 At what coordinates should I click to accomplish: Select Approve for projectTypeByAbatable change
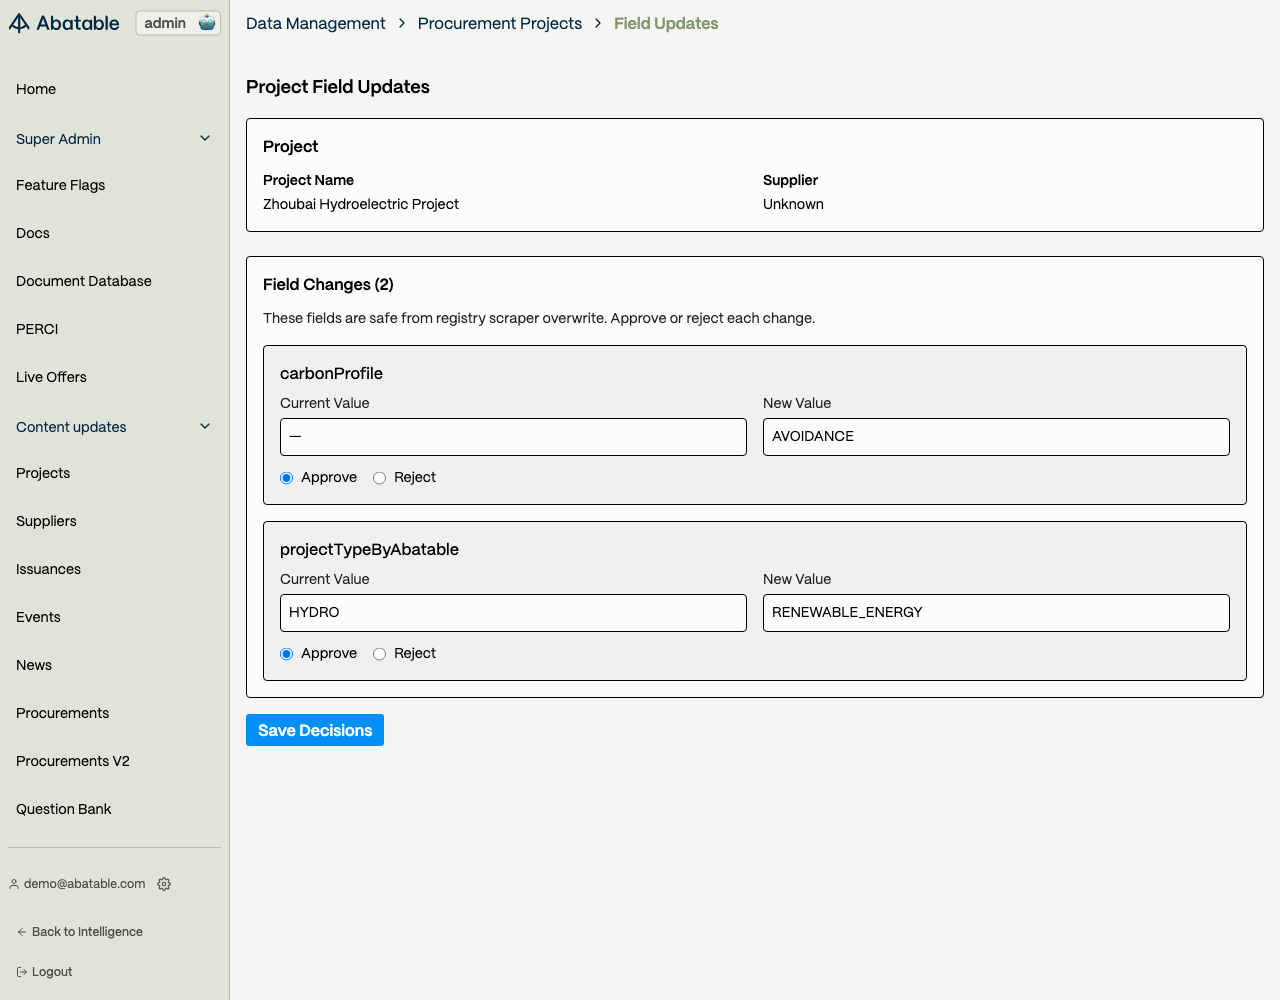[x=287, y=654]
